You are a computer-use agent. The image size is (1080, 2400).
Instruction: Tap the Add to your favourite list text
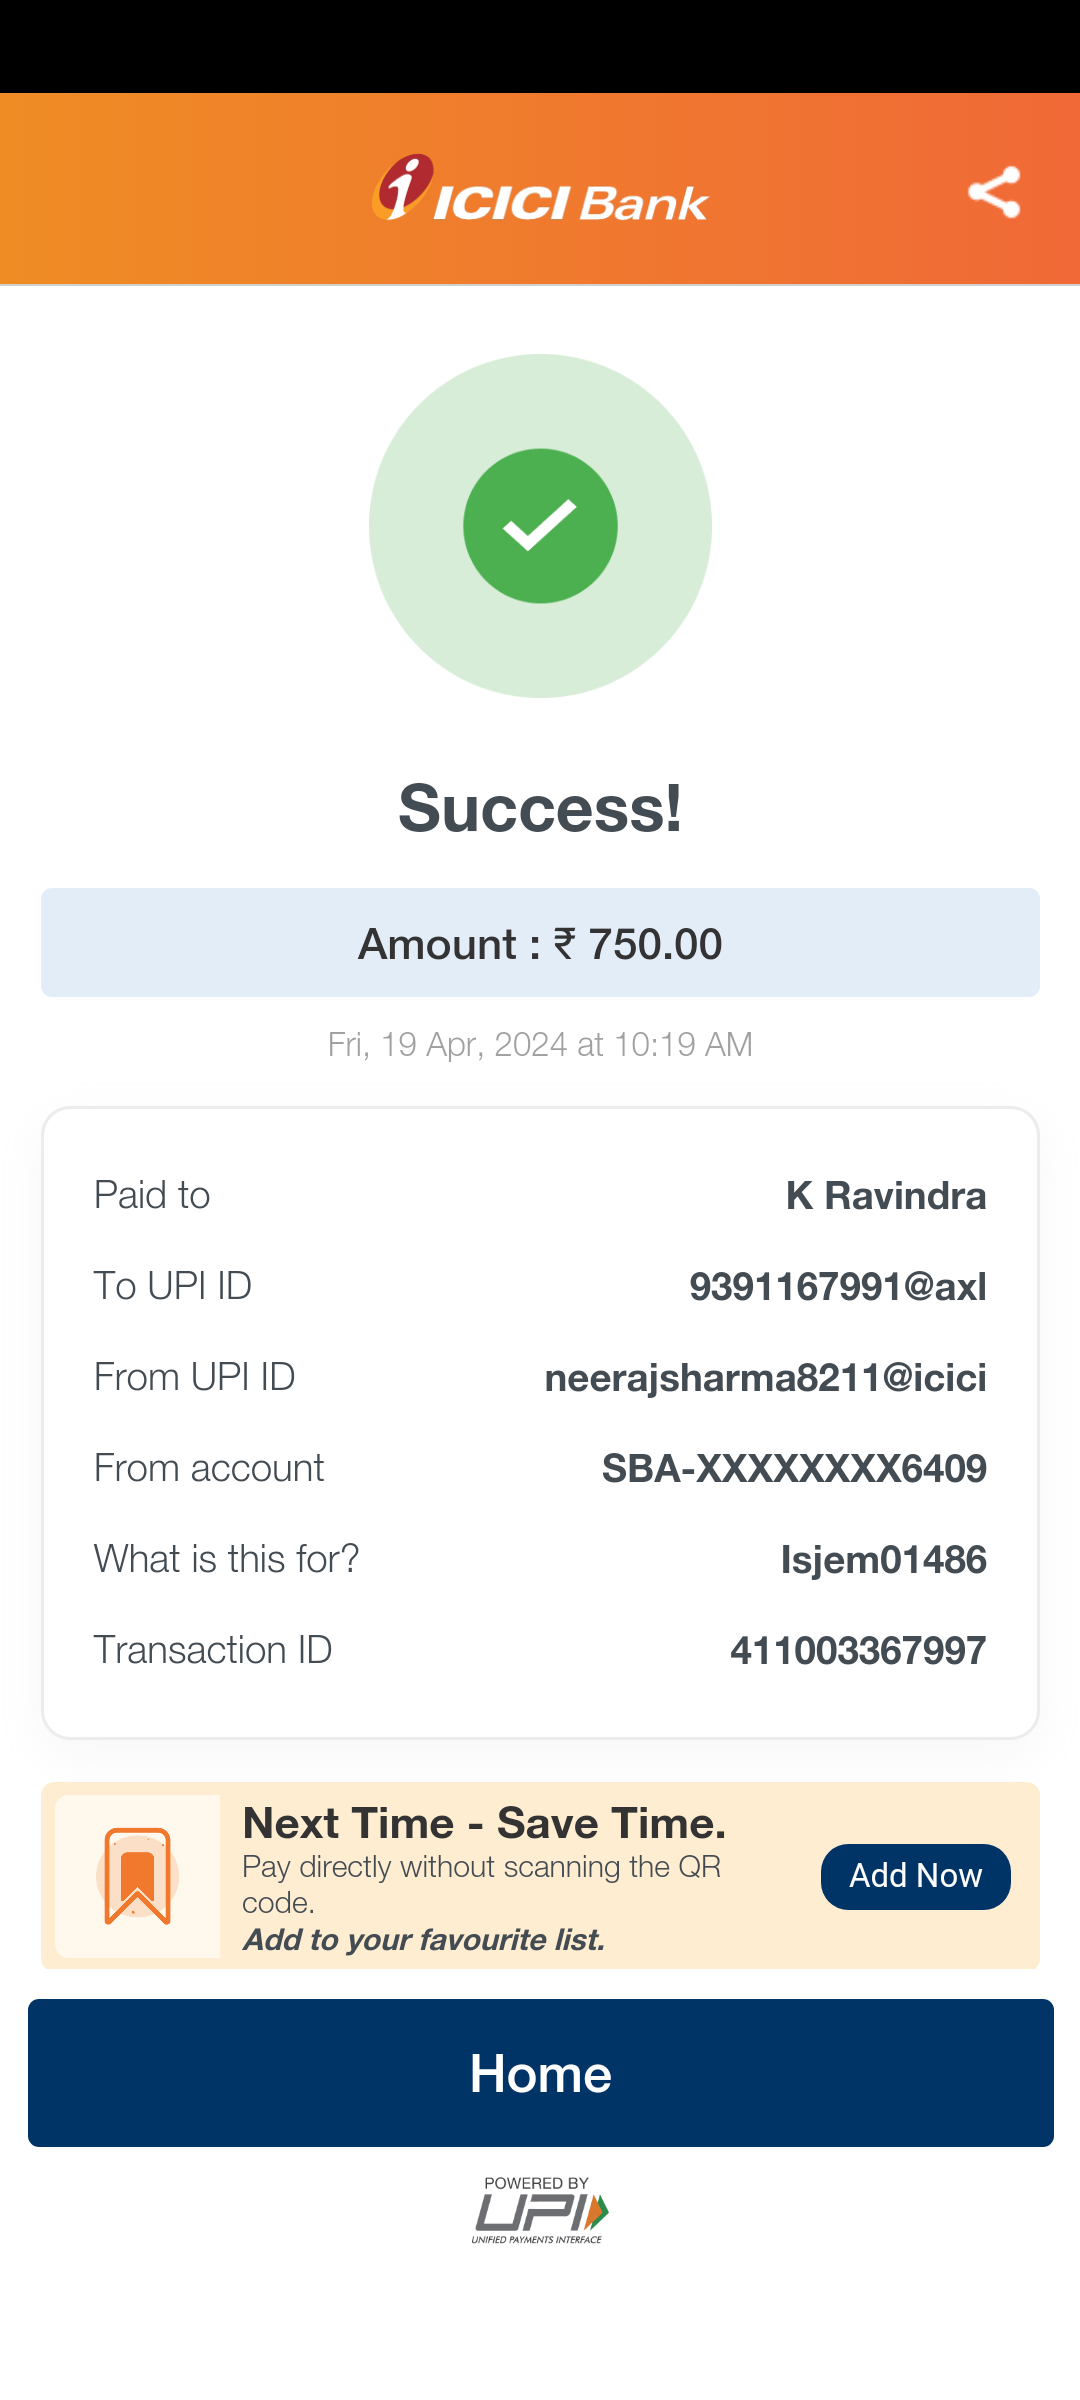point(424,1940)
